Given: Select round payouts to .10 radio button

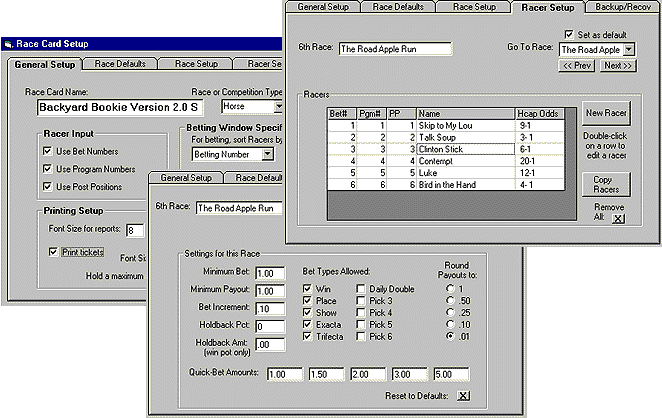Looking at the screenshot, I should pyautogui.click(x=450, y=324).
